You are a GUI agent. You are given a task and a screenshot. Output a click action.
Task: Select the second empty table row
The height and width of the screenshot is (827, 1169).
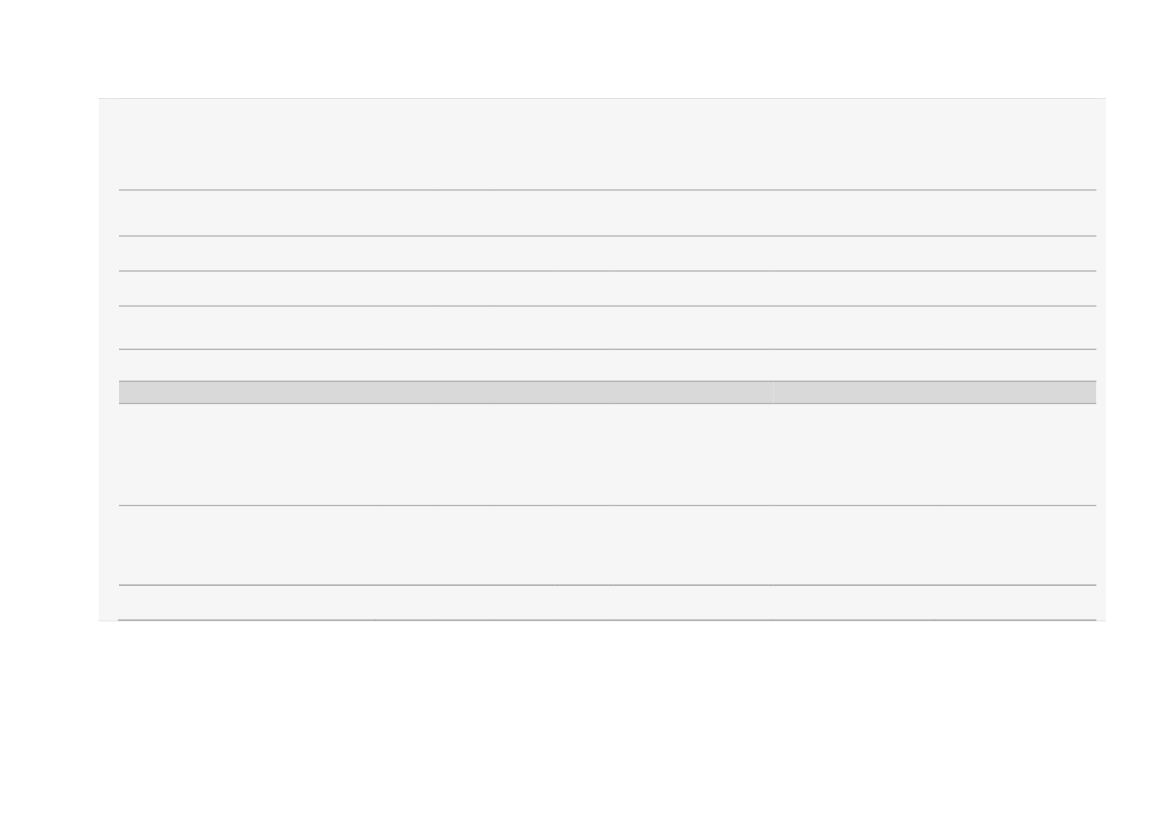click(x=607, y=254)
